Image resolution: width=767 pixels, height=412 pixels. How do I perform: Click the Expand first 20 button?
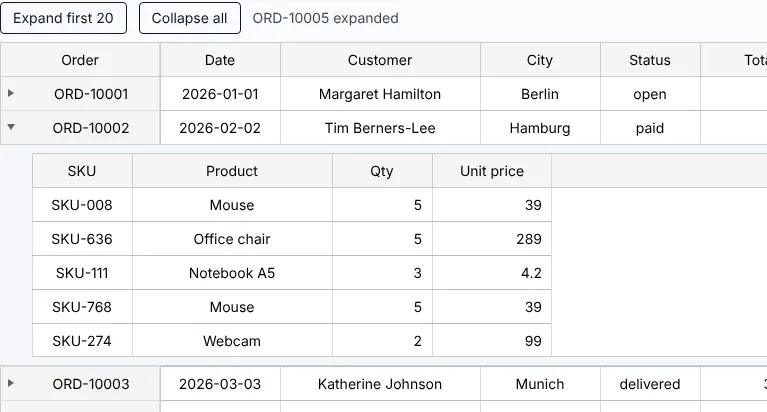pos(64,18)
